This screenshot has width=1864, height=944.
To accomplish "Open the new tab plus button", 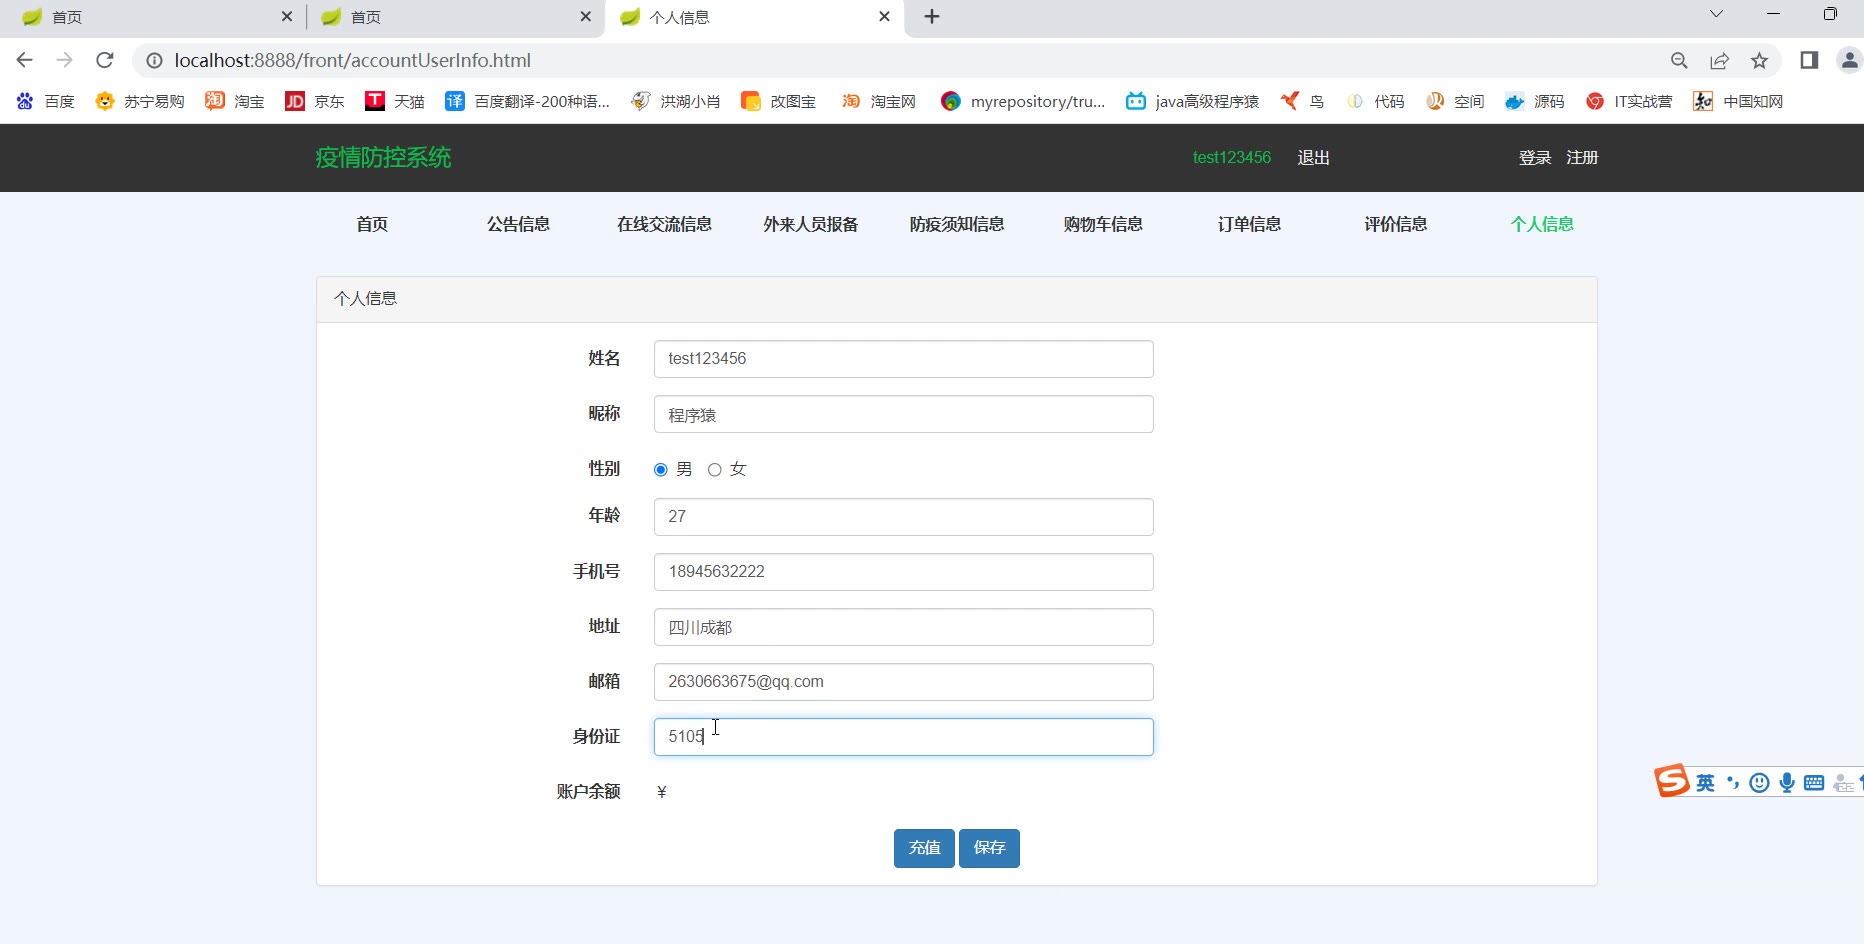I will [x=931, y=17].
